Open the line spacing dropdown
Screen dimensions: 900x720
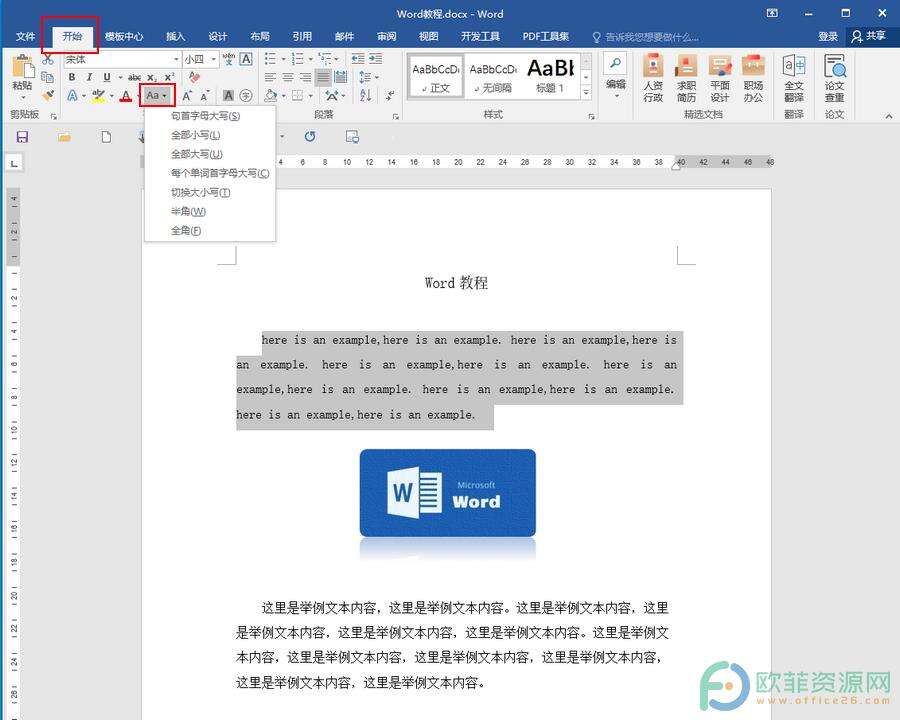click(368, 77)
